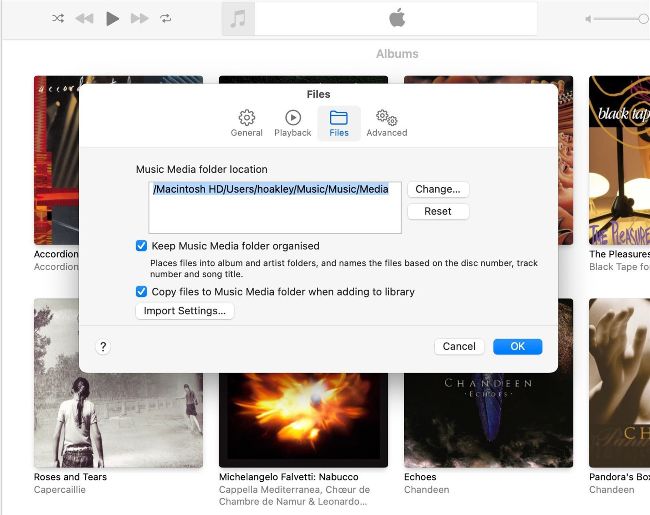The height and width of the screenshot is (515, 650).
Task: Open The Pleasures album cover by Black Tape
Action: click(619, 160)
